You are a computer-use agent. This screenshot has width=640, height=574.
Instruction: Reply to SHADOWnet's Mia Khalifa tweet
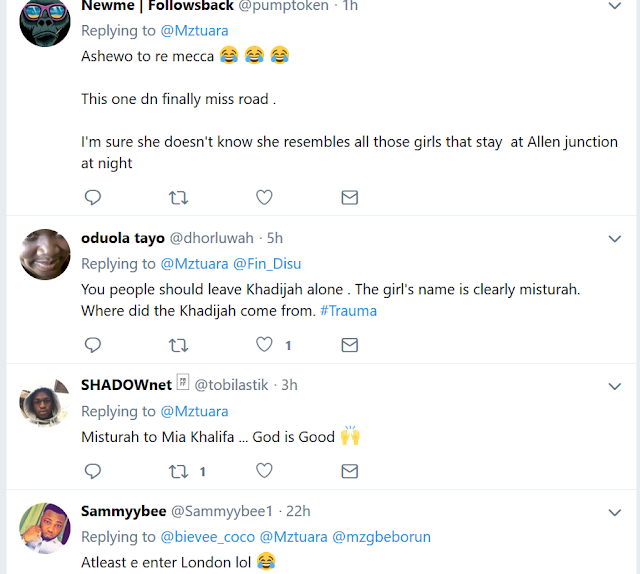click(92, 471)
